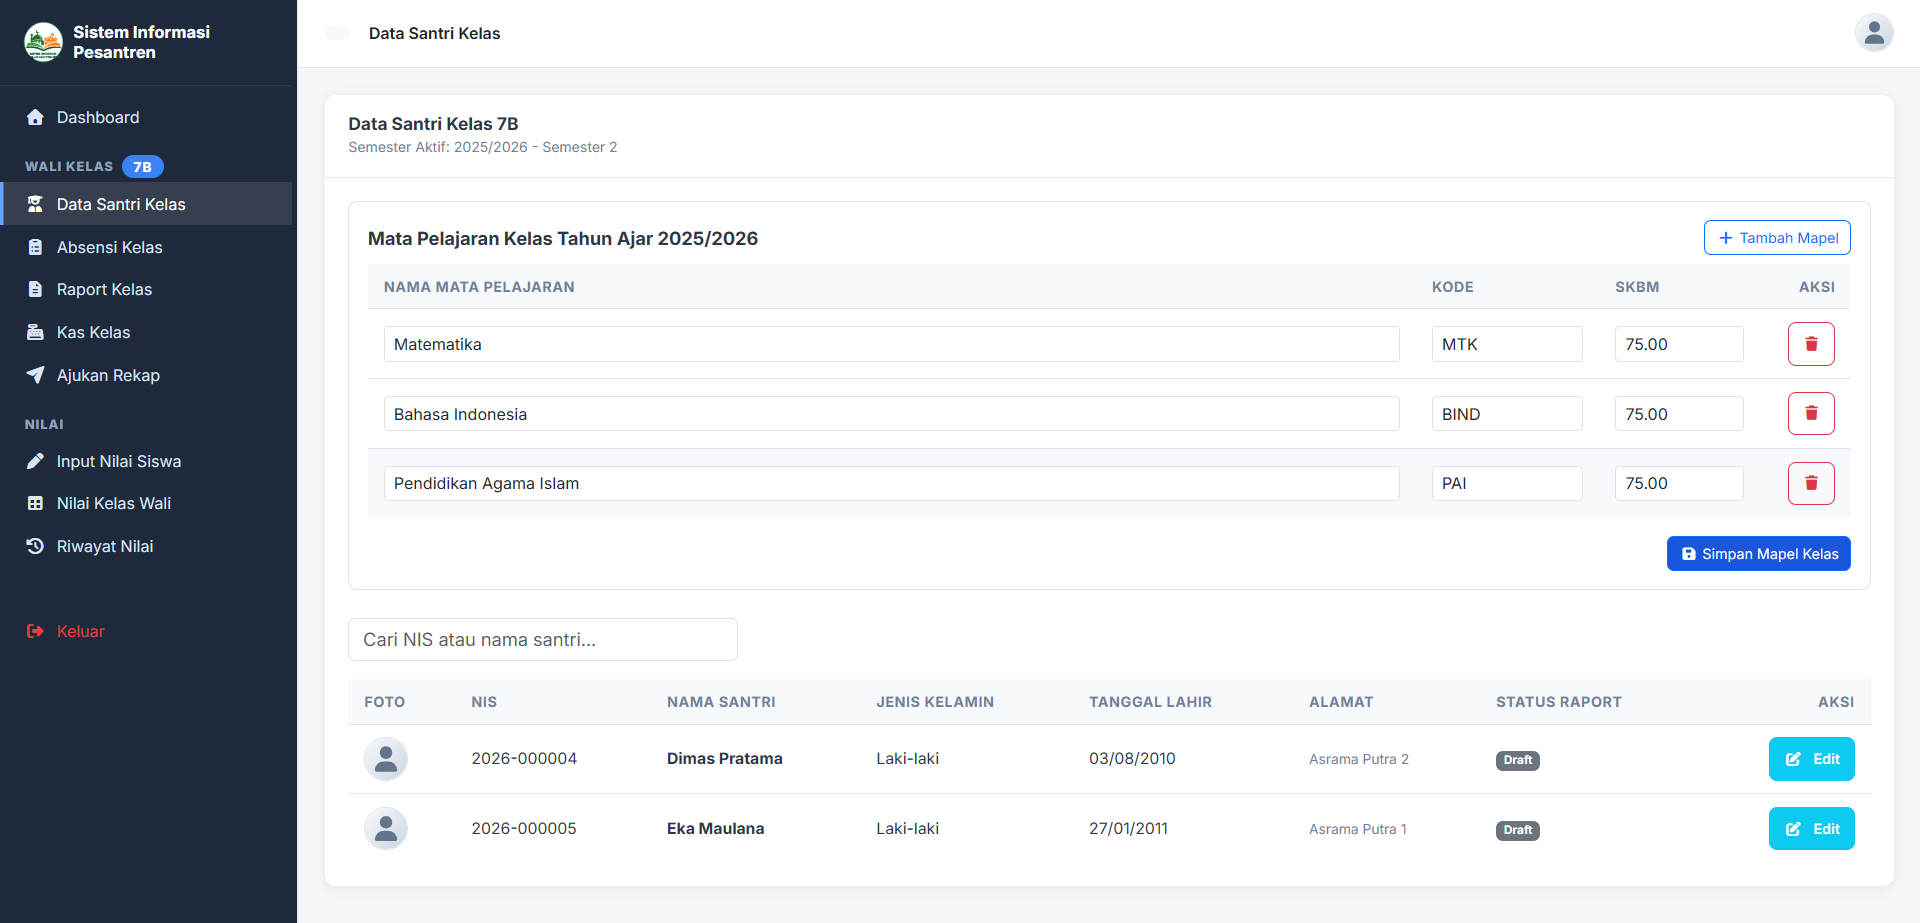Click the STATUS RAPORT column header
The width and height of the screenshot is (1920, 923).
(x=1559, y=702)
